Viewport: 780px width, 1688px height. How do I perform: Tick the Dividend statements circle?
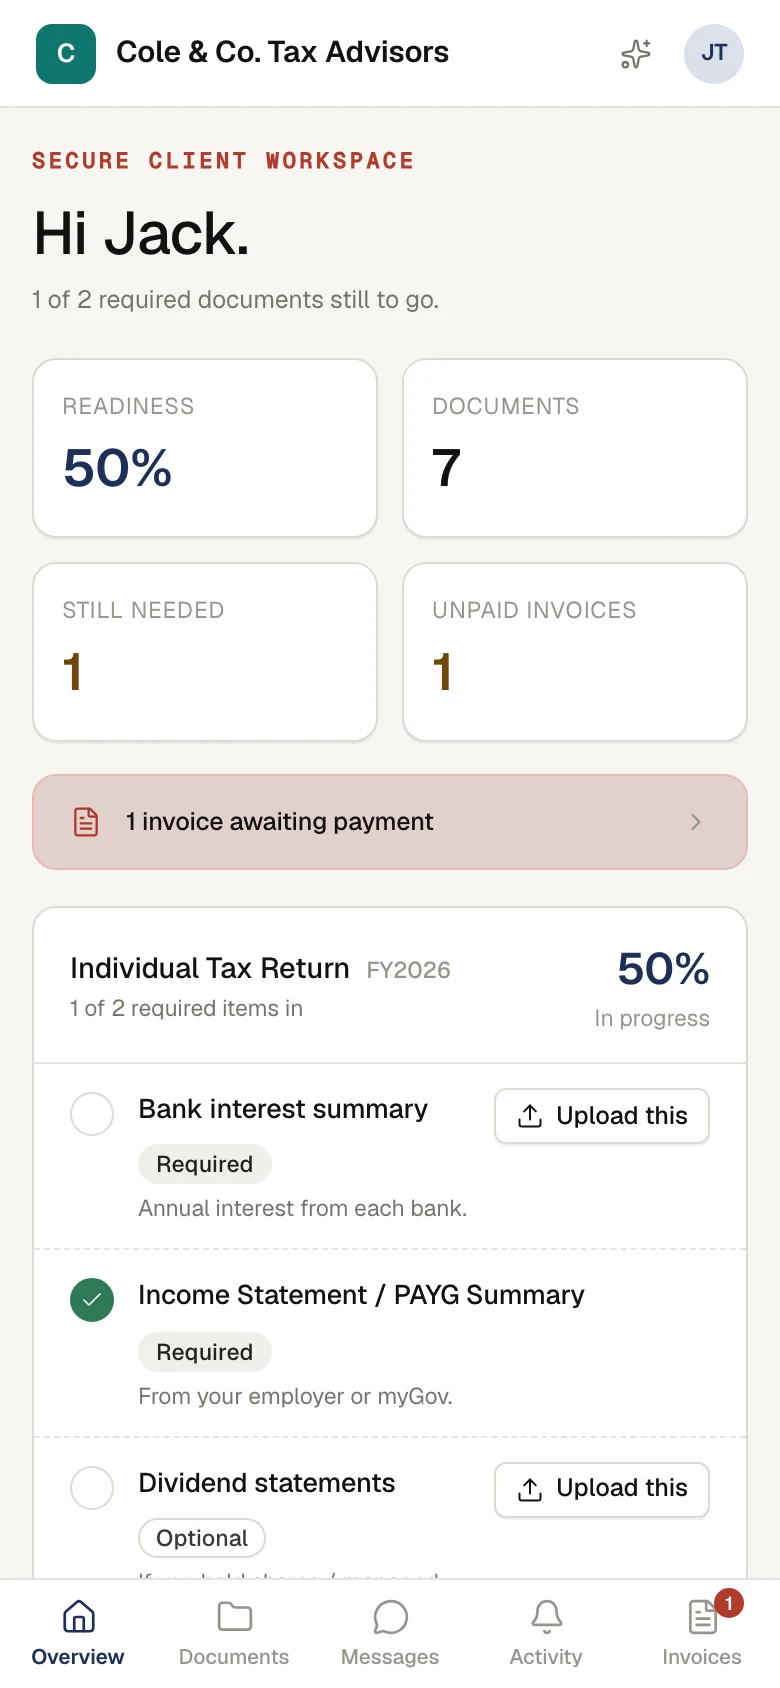92,1488
